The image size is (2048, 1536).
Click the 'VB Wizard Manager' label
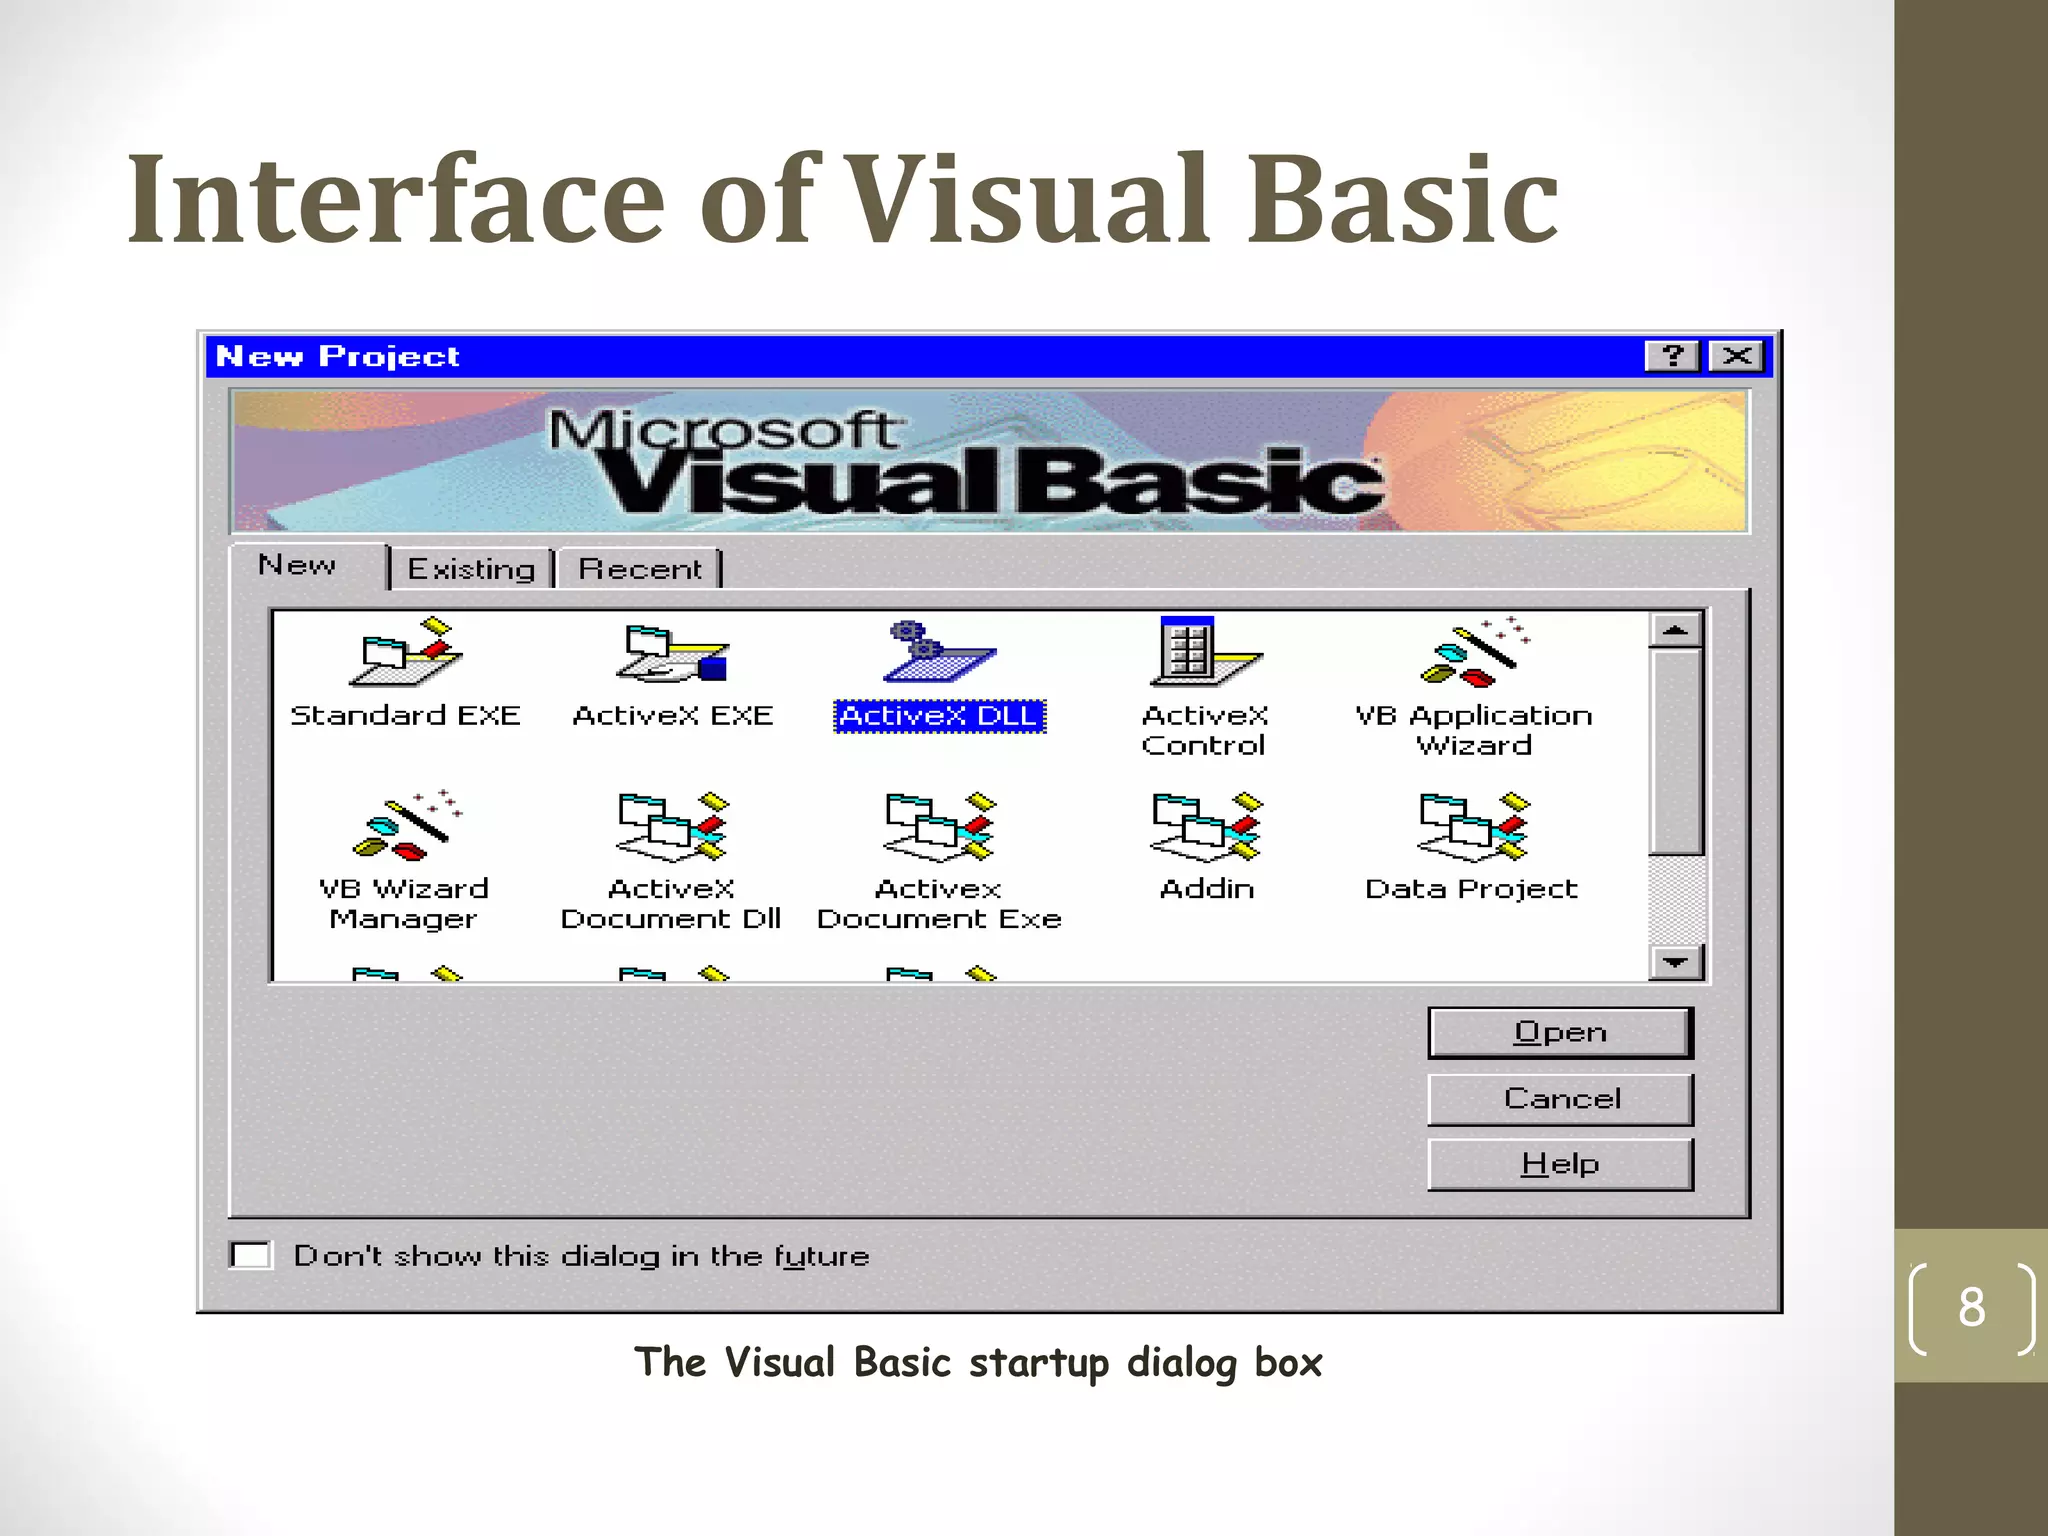404,904
